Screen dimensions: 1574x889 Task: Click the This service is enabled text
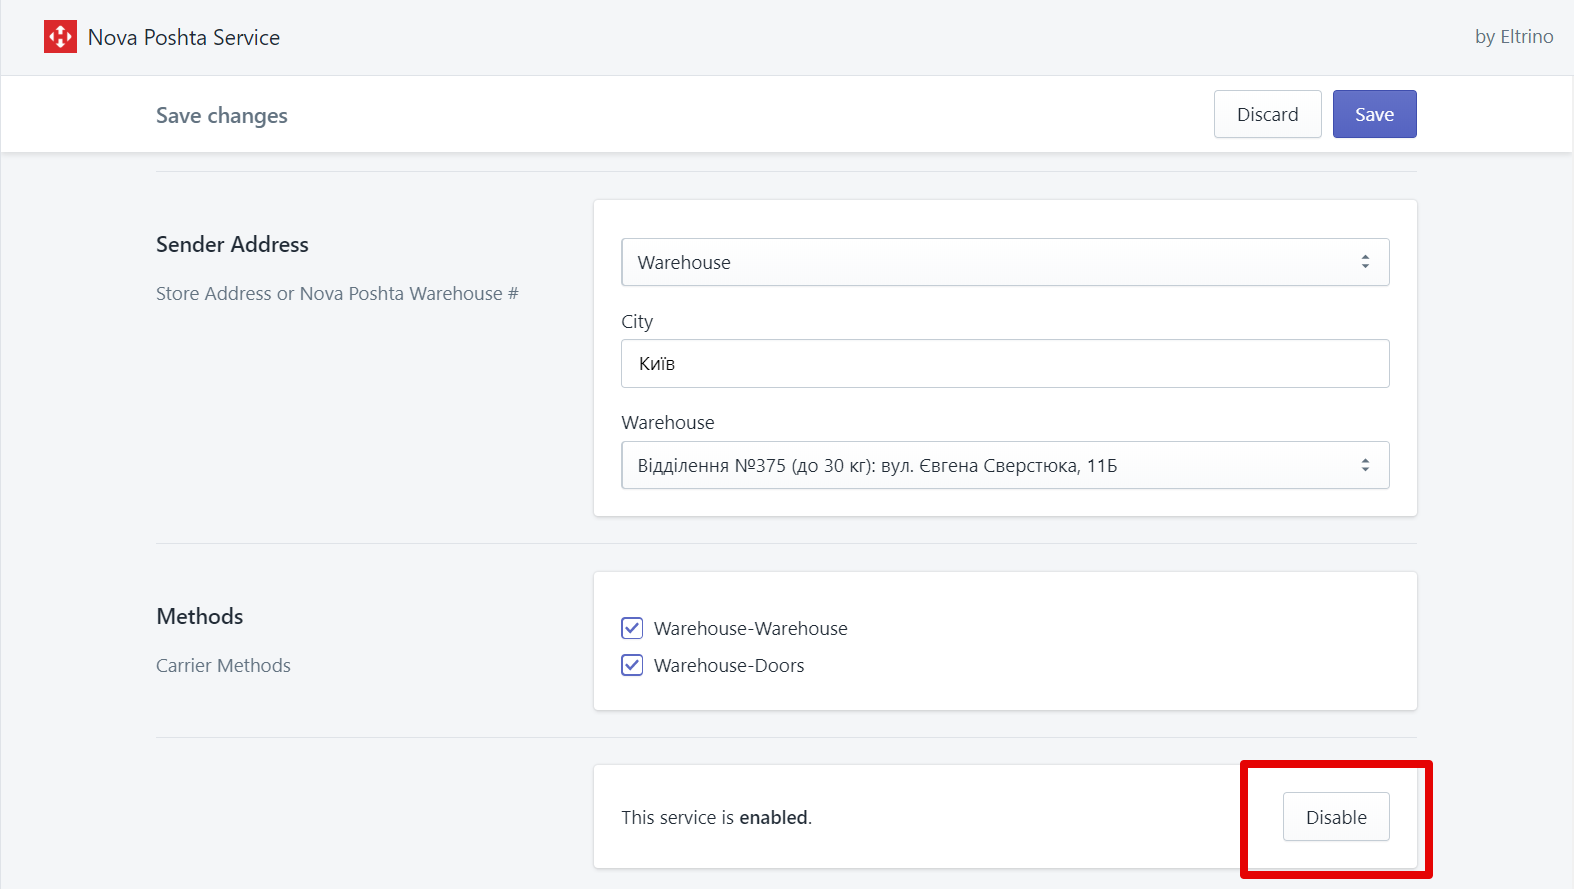[716, 817]
